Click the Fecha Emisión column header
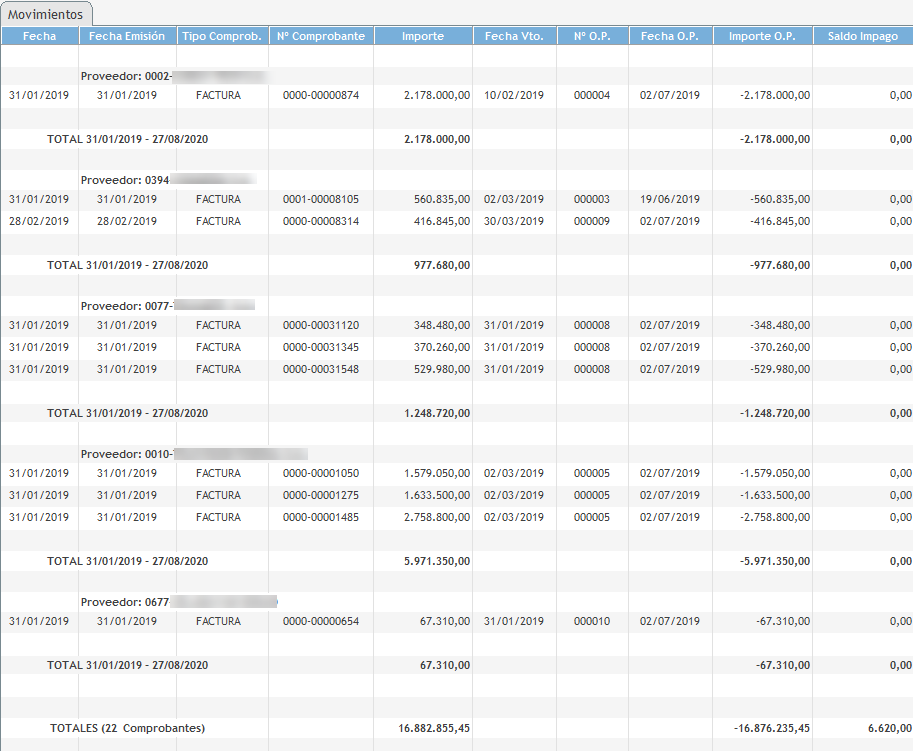 [127, 36]
